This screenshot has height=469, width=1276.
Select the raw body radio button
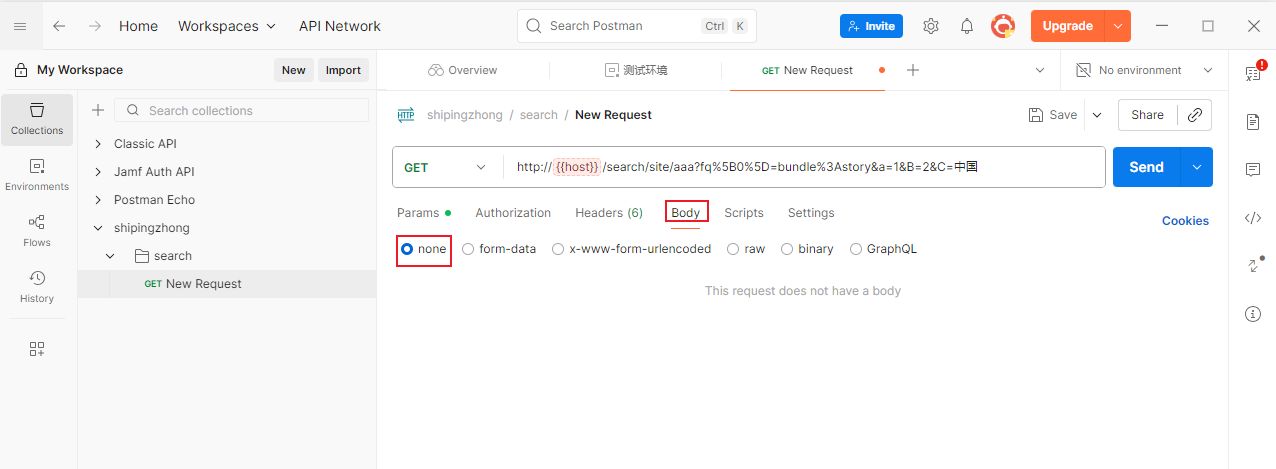[x=734, y=249]
